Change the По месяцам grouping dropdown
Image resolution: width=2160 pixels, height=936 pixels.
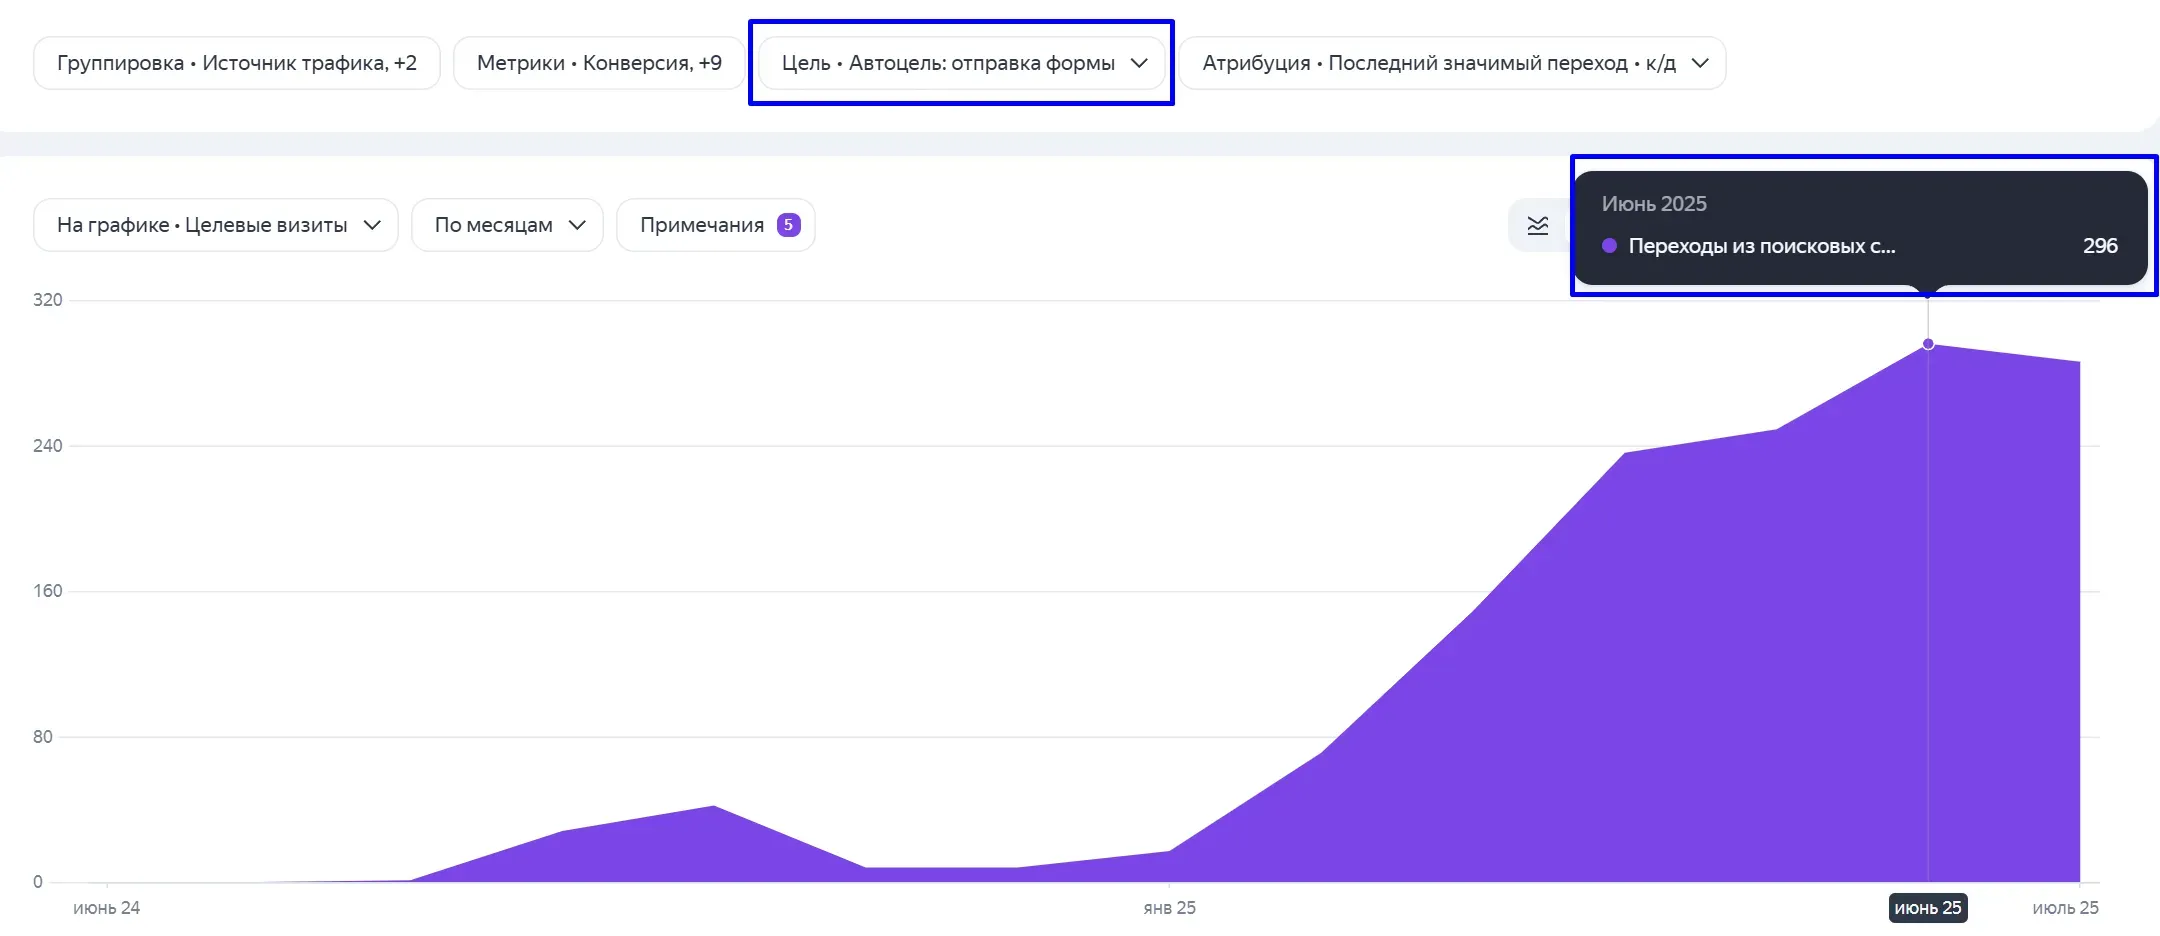507,225
